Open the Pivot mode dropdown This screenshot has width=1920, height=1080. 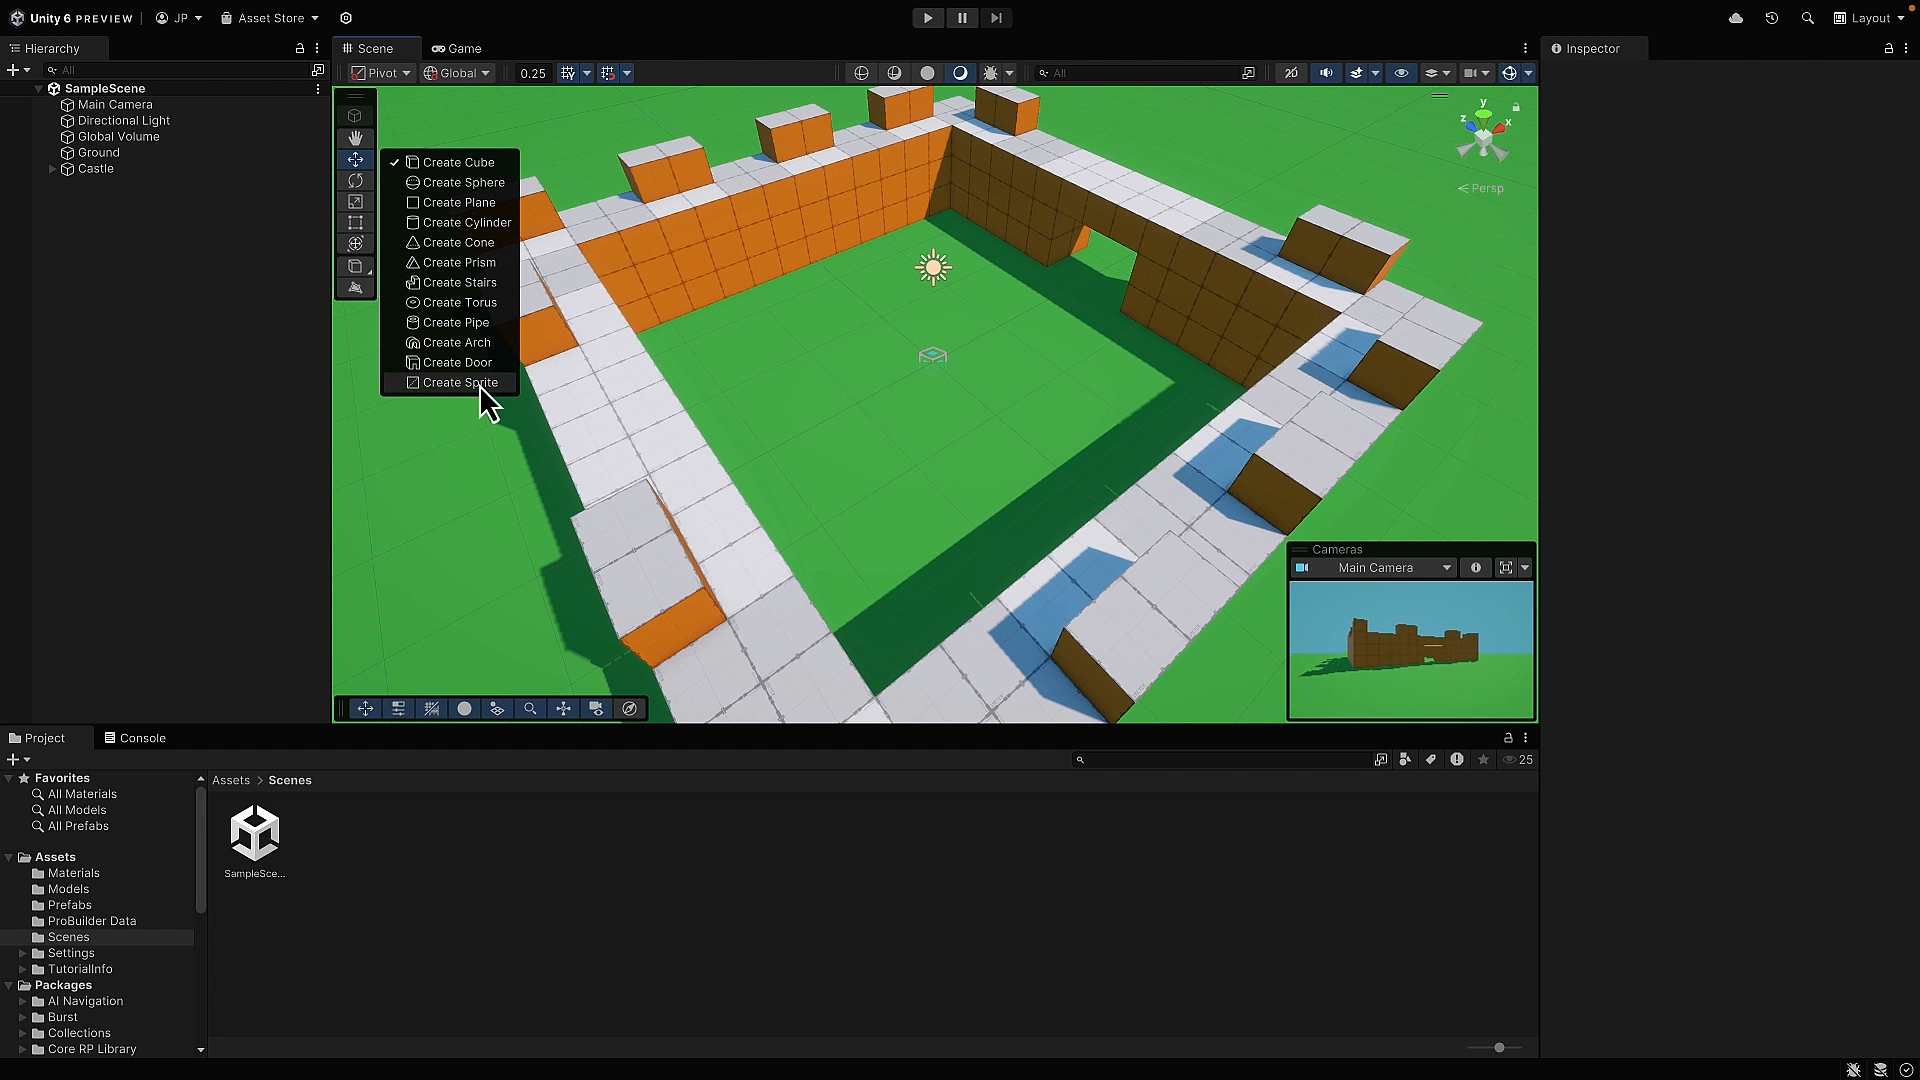click(379, 72)
